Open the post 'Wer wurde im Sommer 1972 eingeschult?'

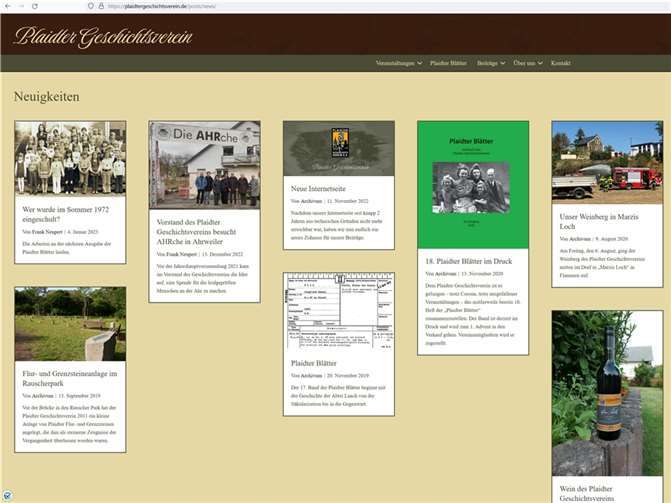[65, 214]
